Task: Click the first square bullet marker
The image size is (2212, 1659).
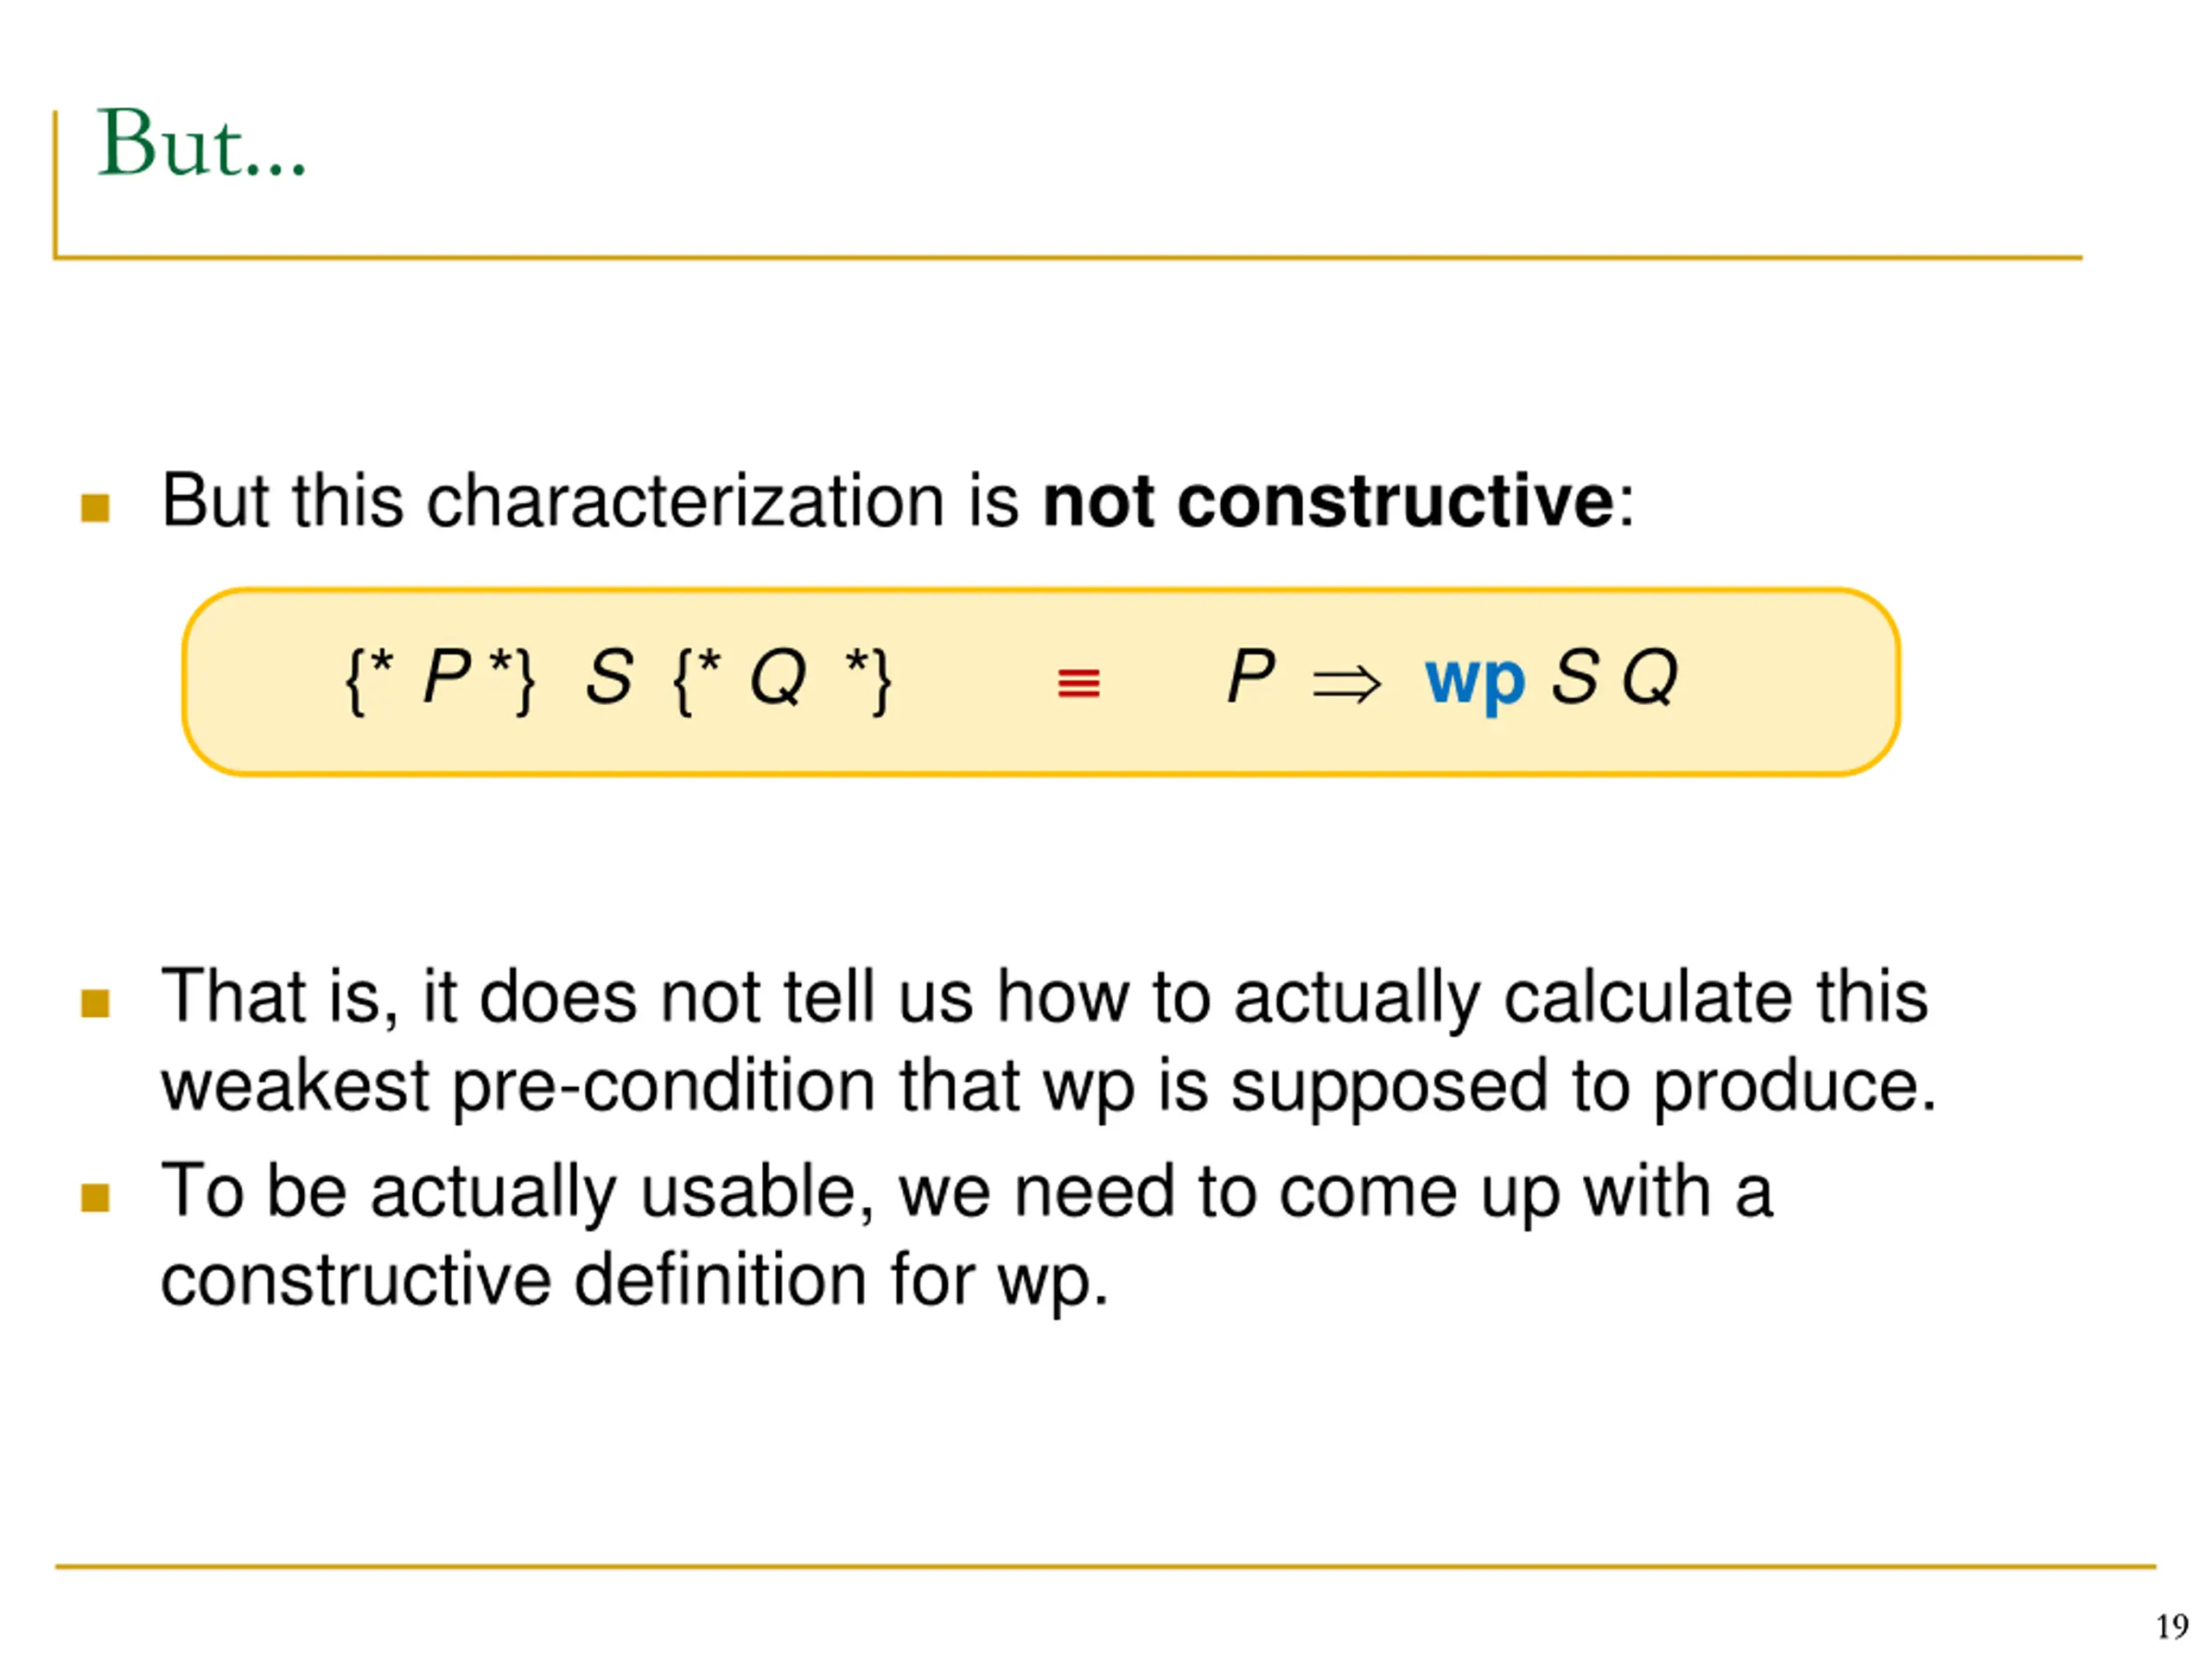Action: [95, 508]
